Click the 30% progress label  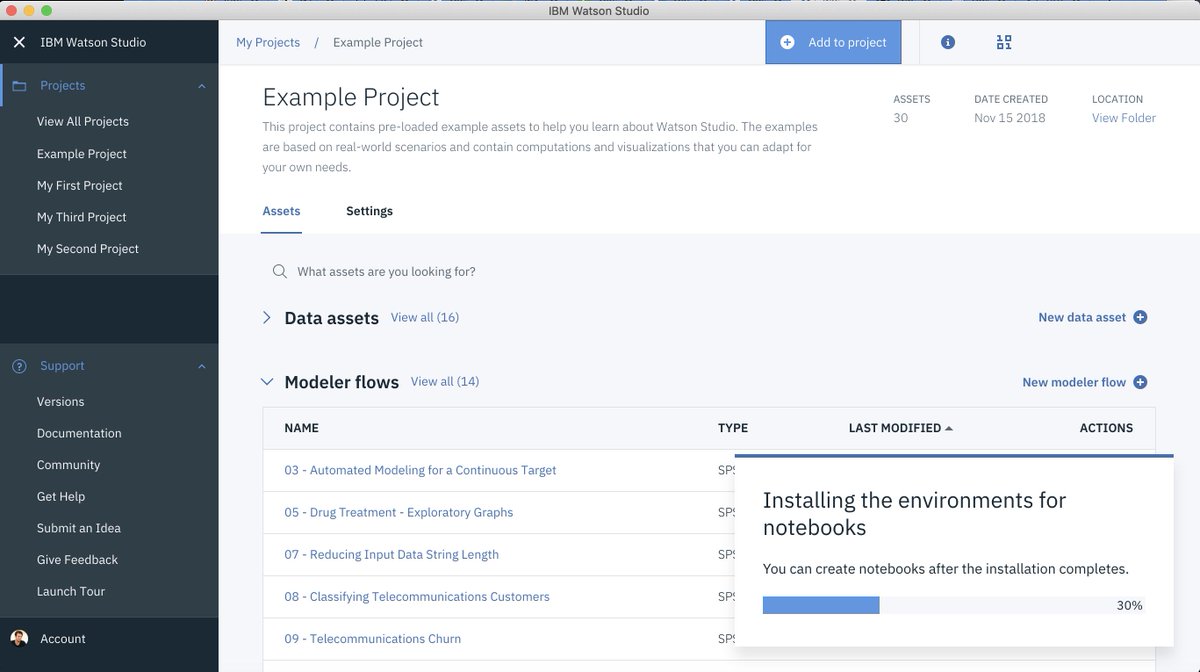(1130, 605)
